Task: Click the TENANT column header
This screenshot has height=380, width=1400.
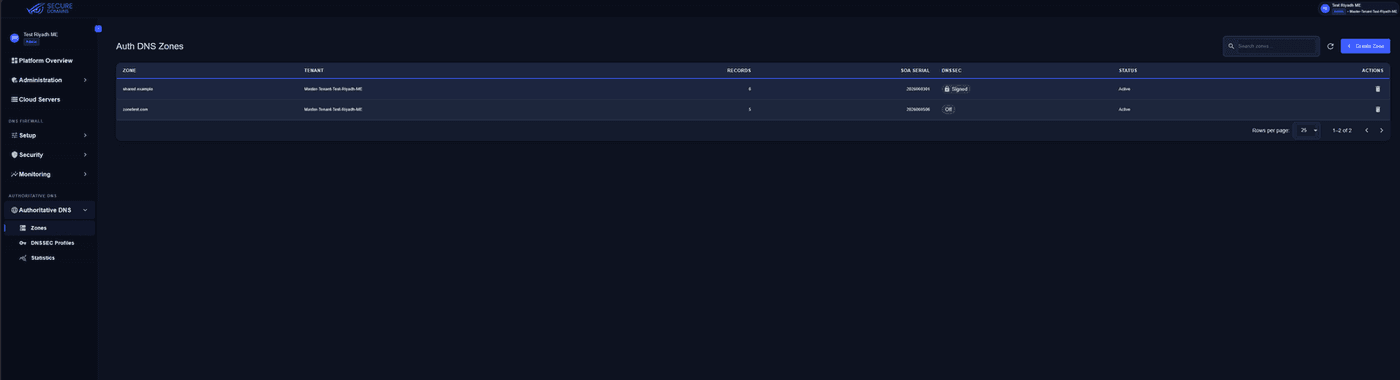Action: pos(314,70)
